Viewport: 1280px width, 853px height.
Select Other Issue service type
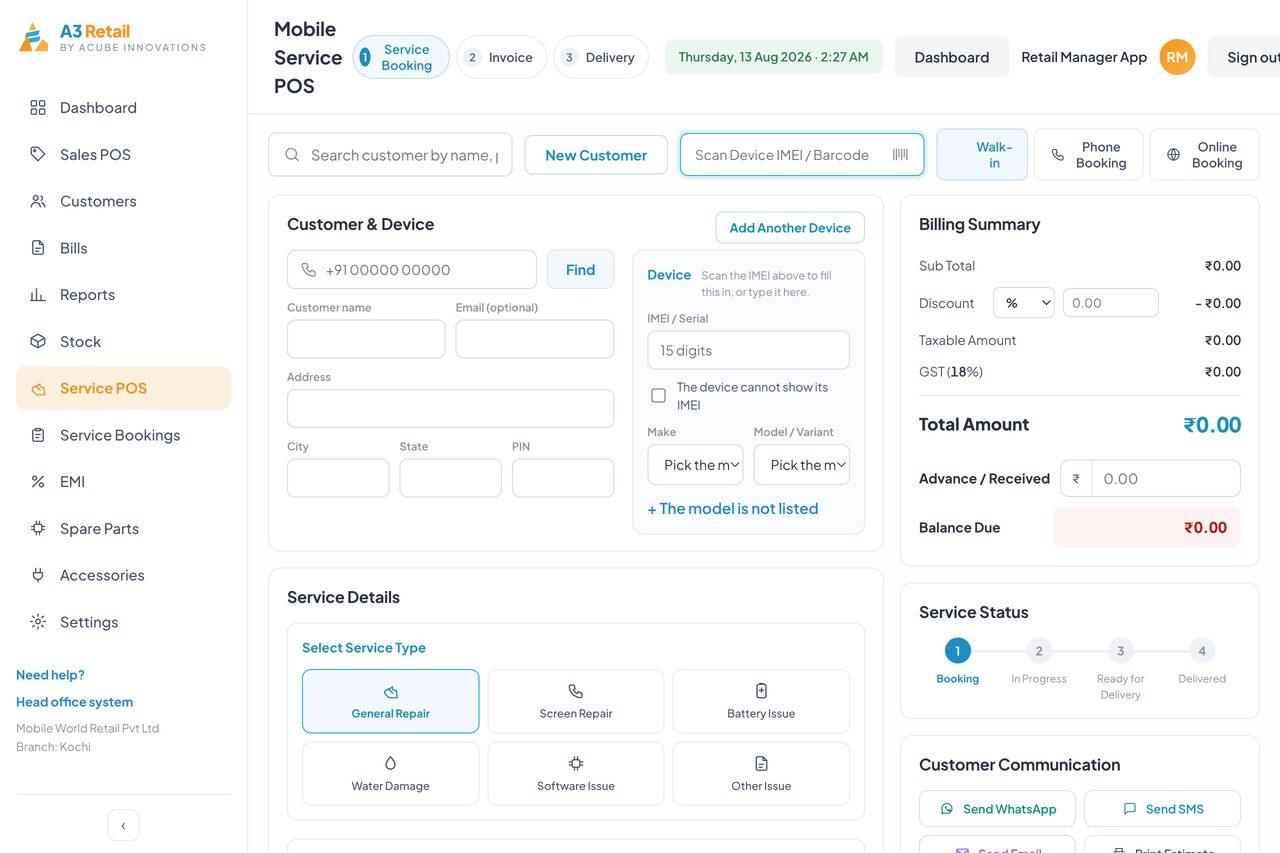761,773
